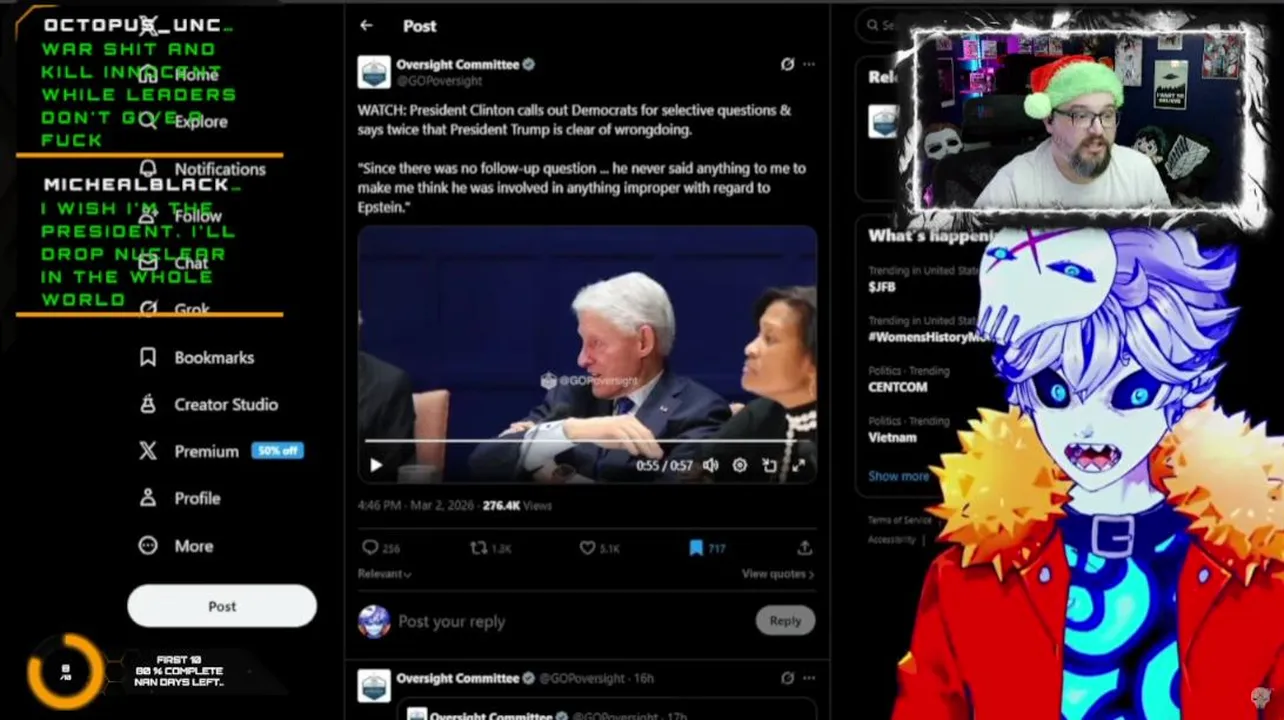This screenshot has width=1284, height=720.
Task: Click the Grok icon on the reply post
Action: point(787,678)
